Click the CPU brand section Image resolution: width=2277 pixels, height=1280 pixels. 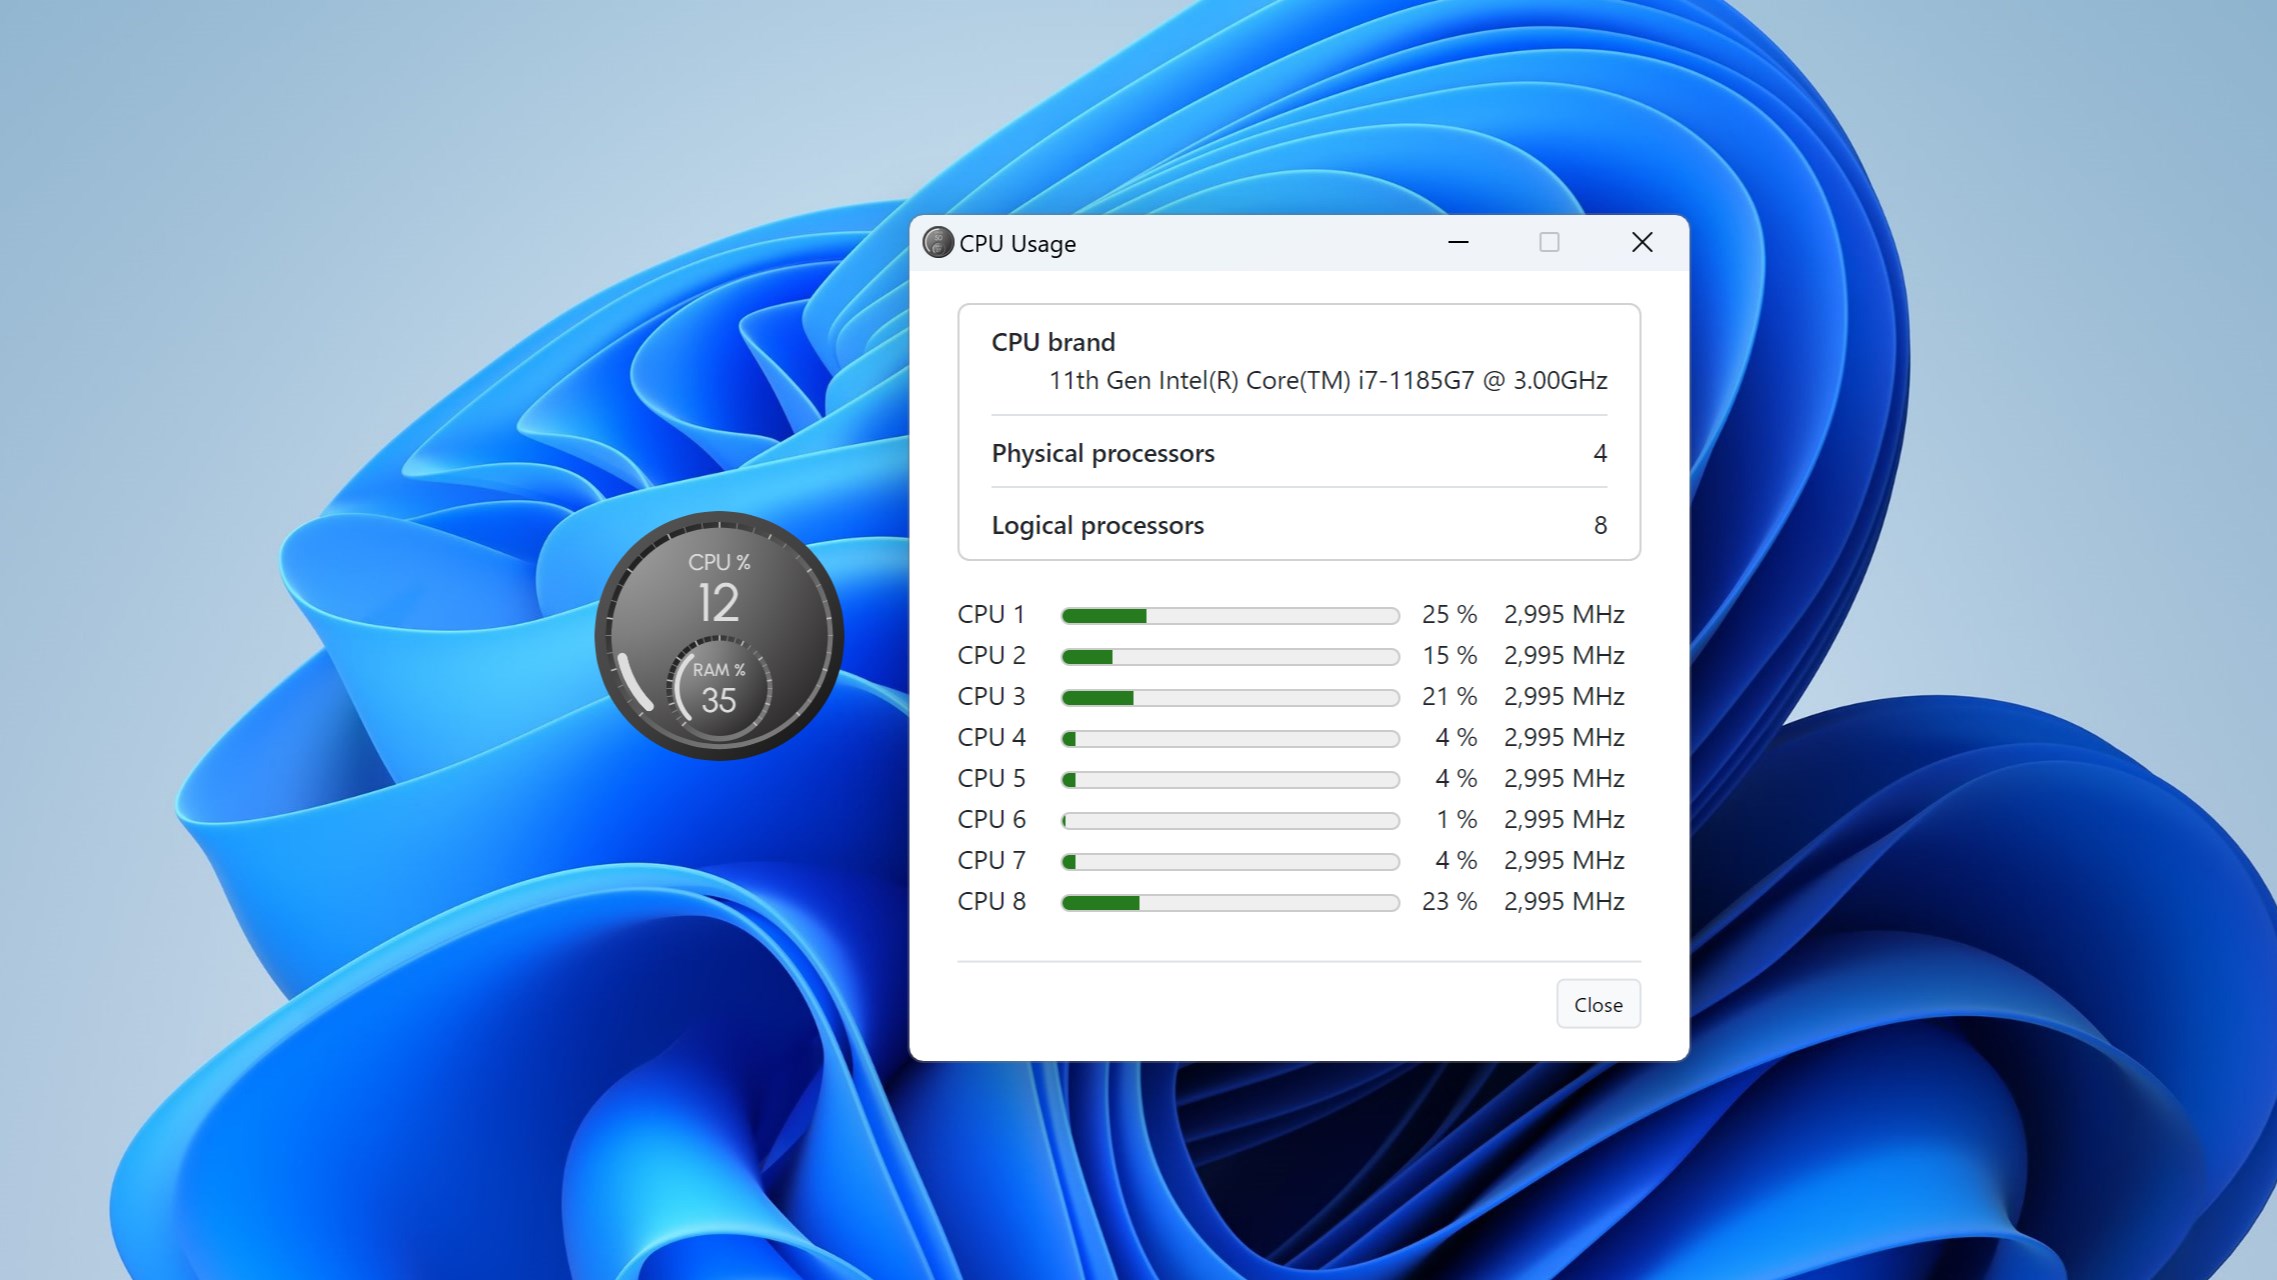1052,341
